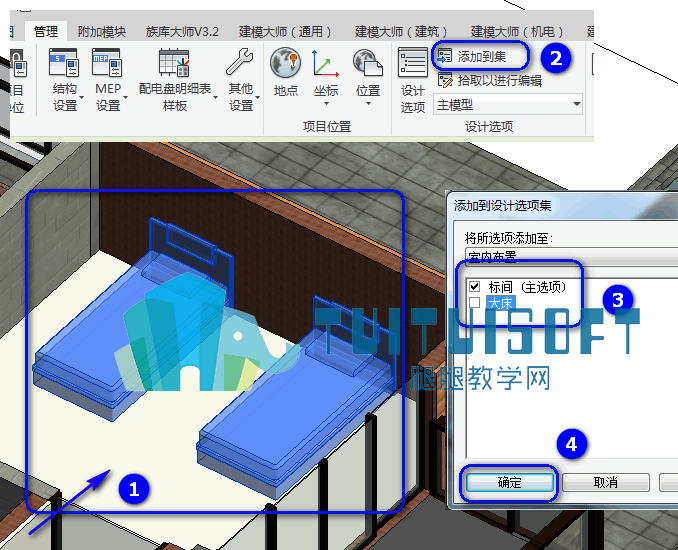This screenshot has width=678, height=550.
Task: Expand the Position dropdown arrow
Action: [x=368, y=103]
